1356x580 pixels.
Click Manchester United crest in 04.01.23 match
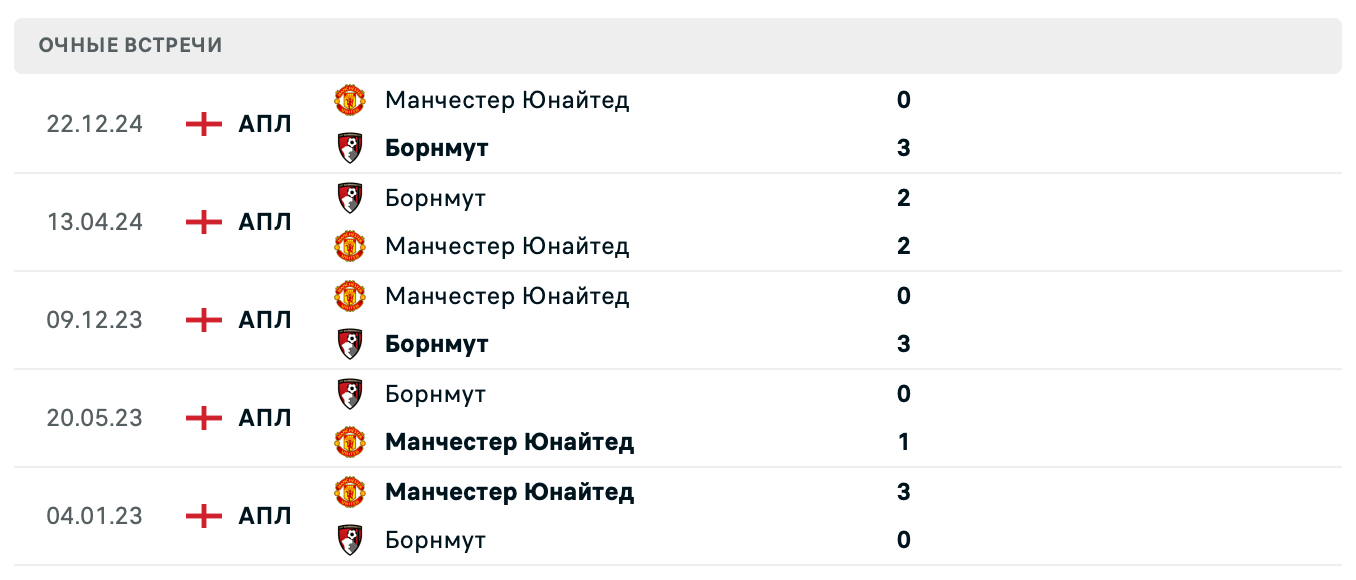click(x=349, y=492)
